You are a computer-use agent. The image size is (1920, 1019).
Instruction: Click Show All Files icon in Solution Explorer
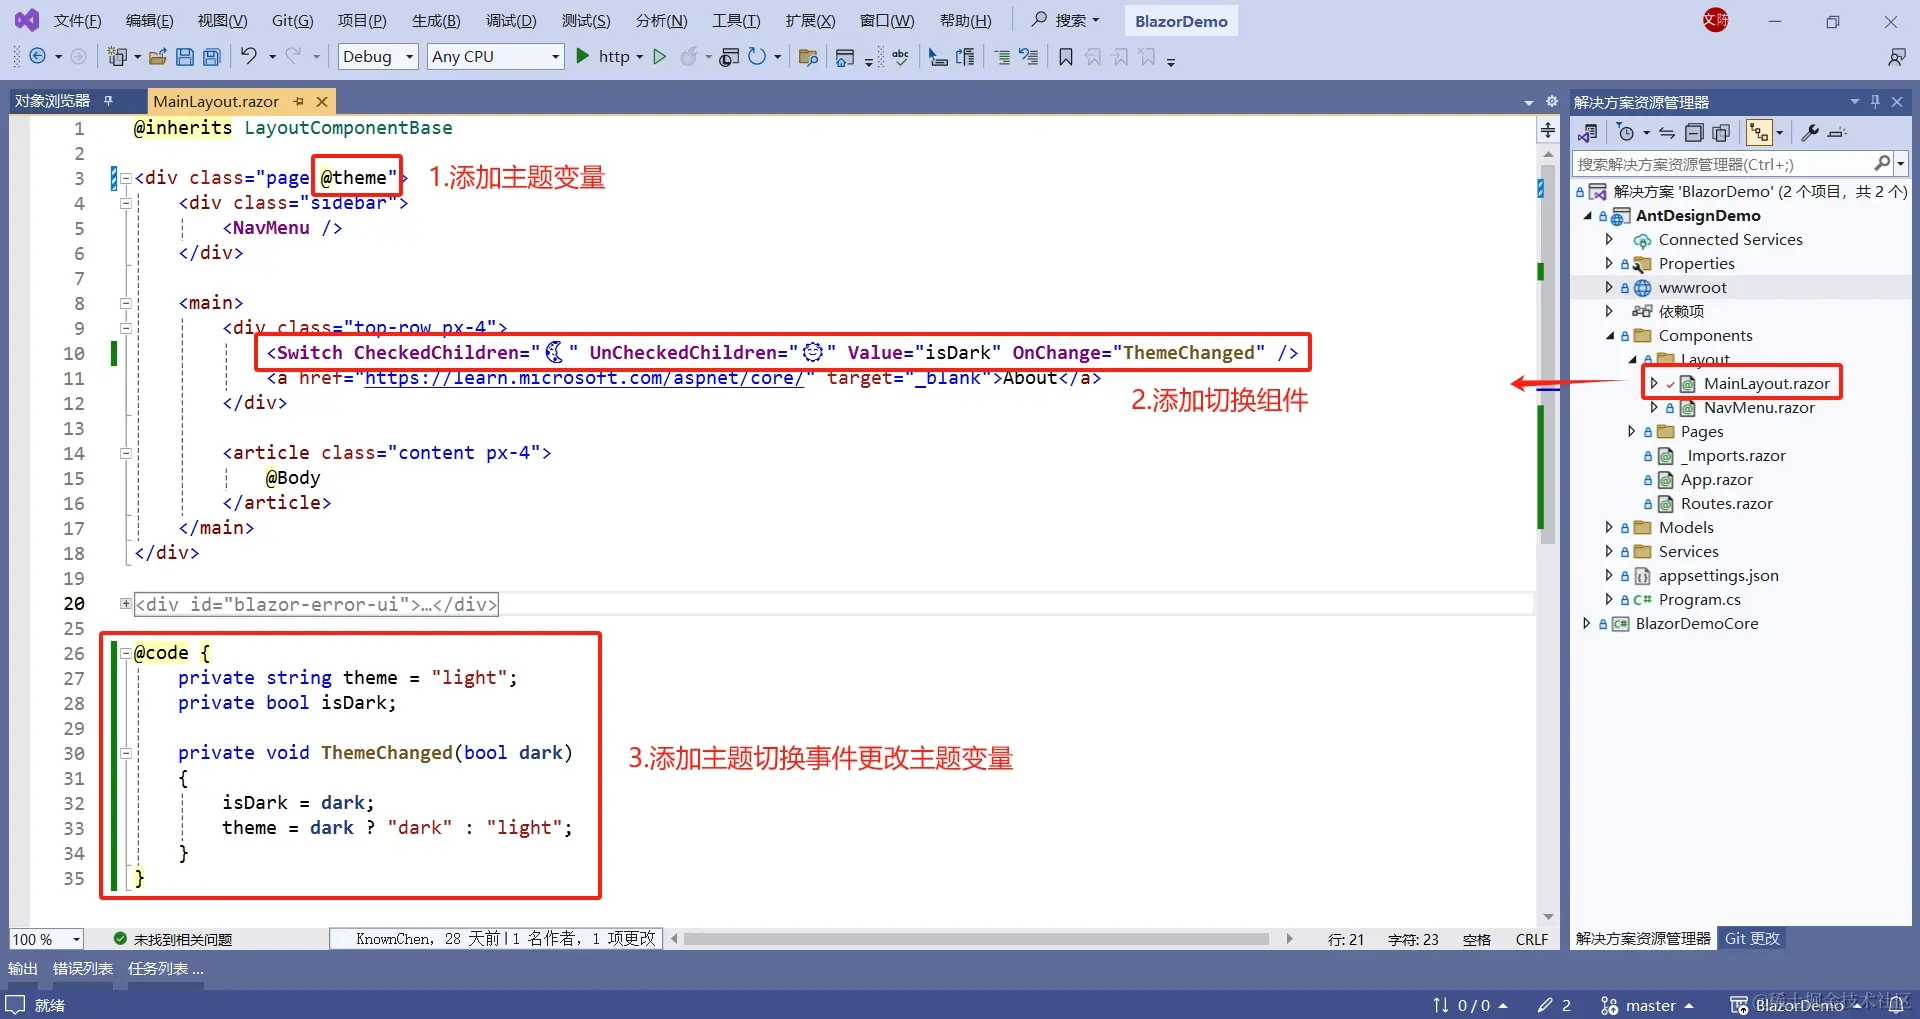point(1721,133)
